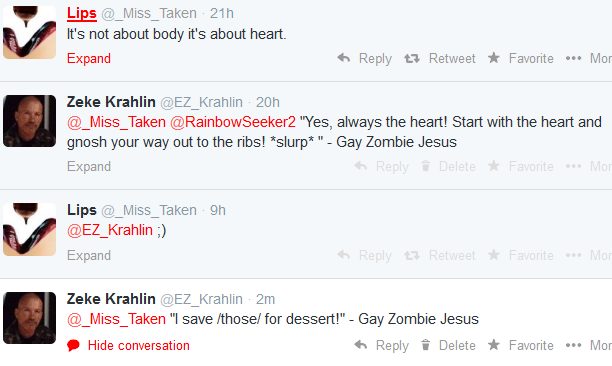The height and width of the screenshot is (366, 612).
Task: Open Zeke Krahlin's avatar on the last tweet
Action: point(30,318)
